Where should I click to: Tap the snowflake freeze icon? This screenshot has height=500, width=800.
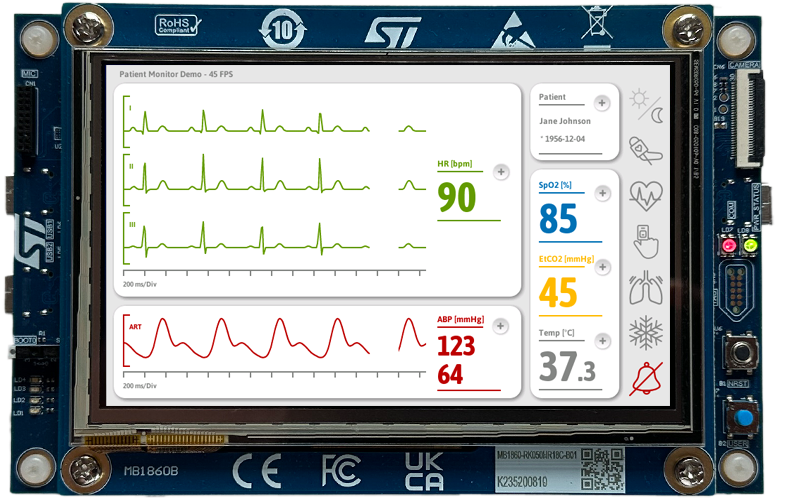tap(645, 332)
